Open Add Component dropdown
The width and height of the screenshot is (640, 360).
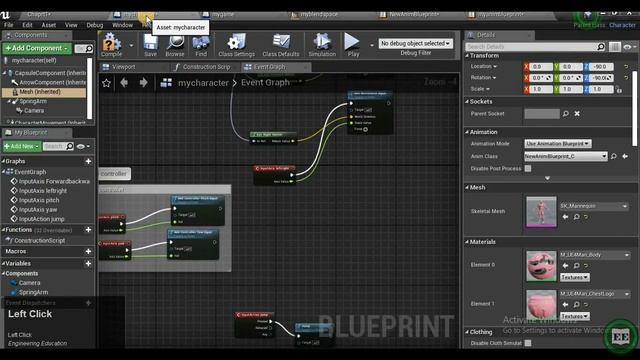point(37,49)
